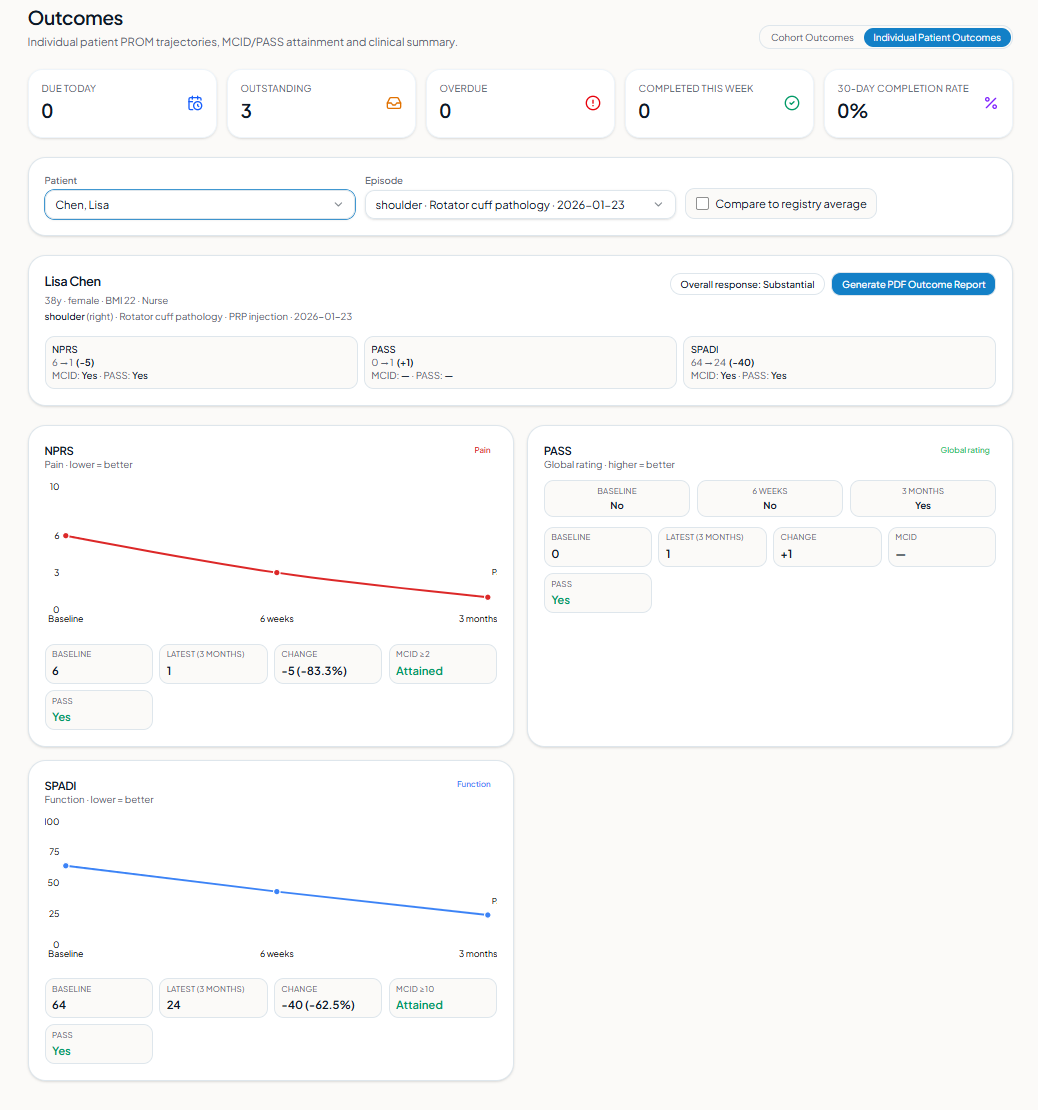The height and width of the screenshot is (1110, 1038).
Task: Click PASS panel top Baseline No cell
Action: click(x=617, y=498)
